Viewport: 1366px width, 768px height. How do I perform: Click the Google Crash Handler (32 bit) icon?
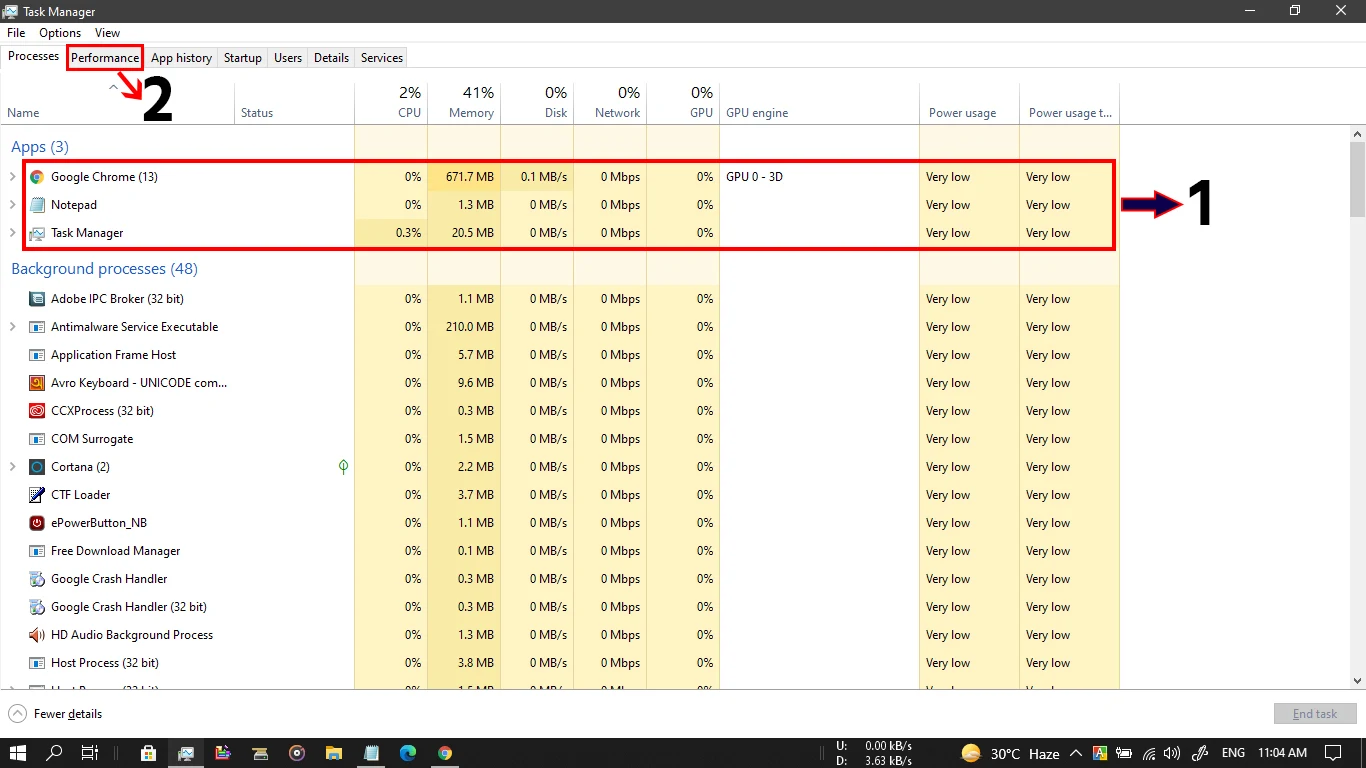point(37,607)
